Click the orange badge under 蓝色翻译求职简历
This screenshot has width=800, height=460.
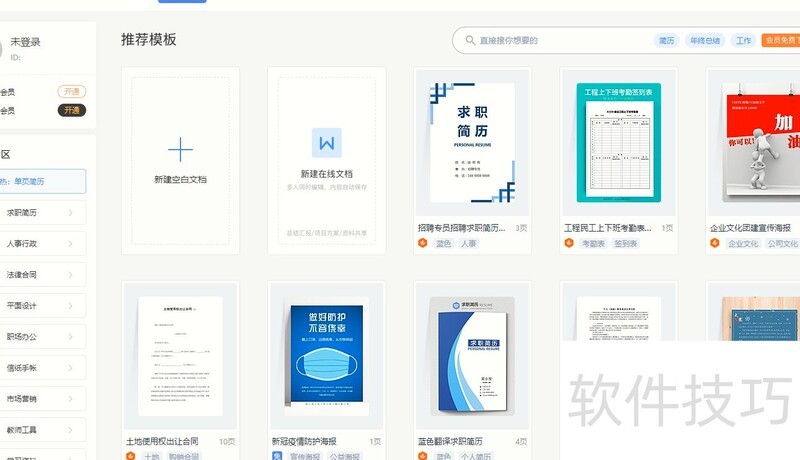coord(422,456)
